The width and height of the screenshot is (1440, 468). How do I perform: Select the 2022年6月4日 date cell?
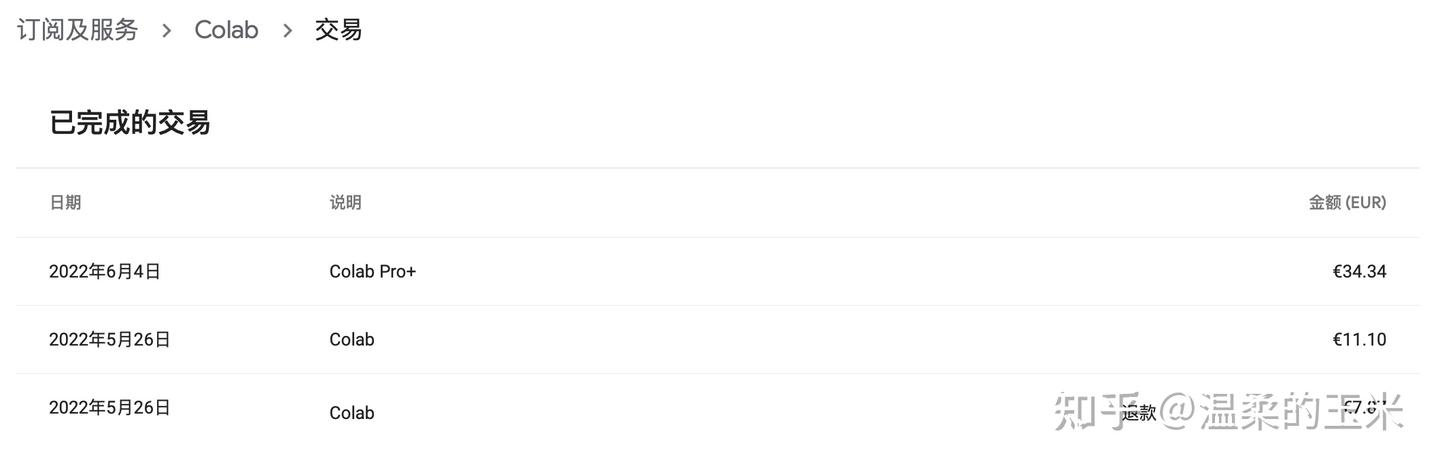click(x=104, y=271)
